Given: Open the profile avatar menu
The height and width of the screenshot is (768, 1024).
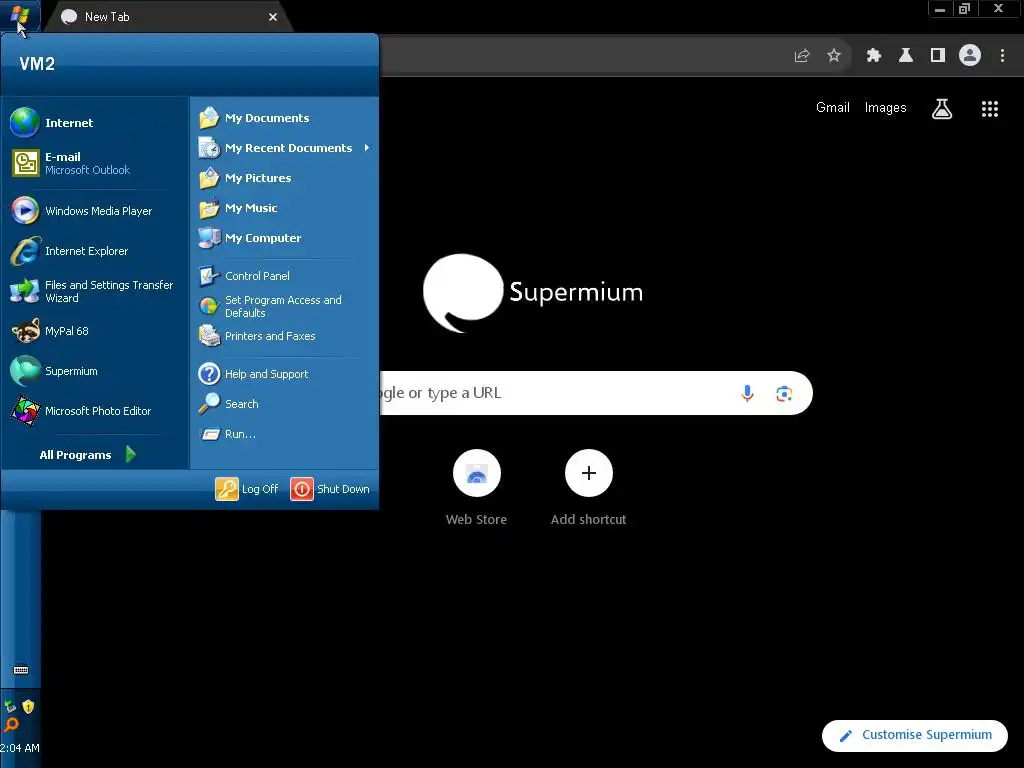Looking at the screenshot, I should click(x=970, y=56).
